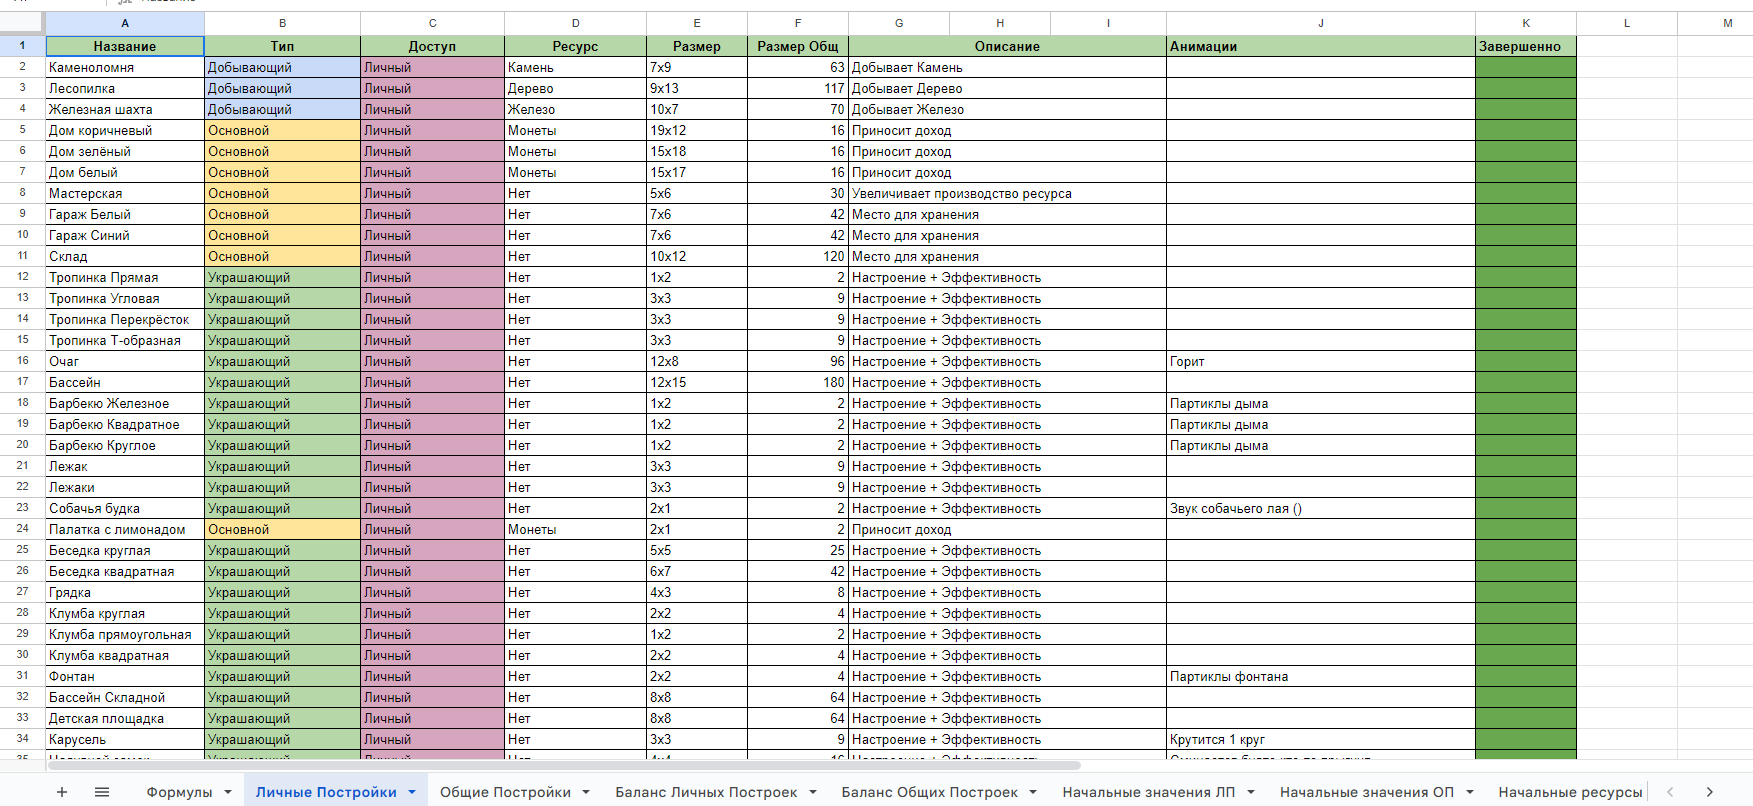Expand menu arrow on Баланс Личных Построек tab
This screenshot has height=806, width=1753.
(x=813, y=792)
